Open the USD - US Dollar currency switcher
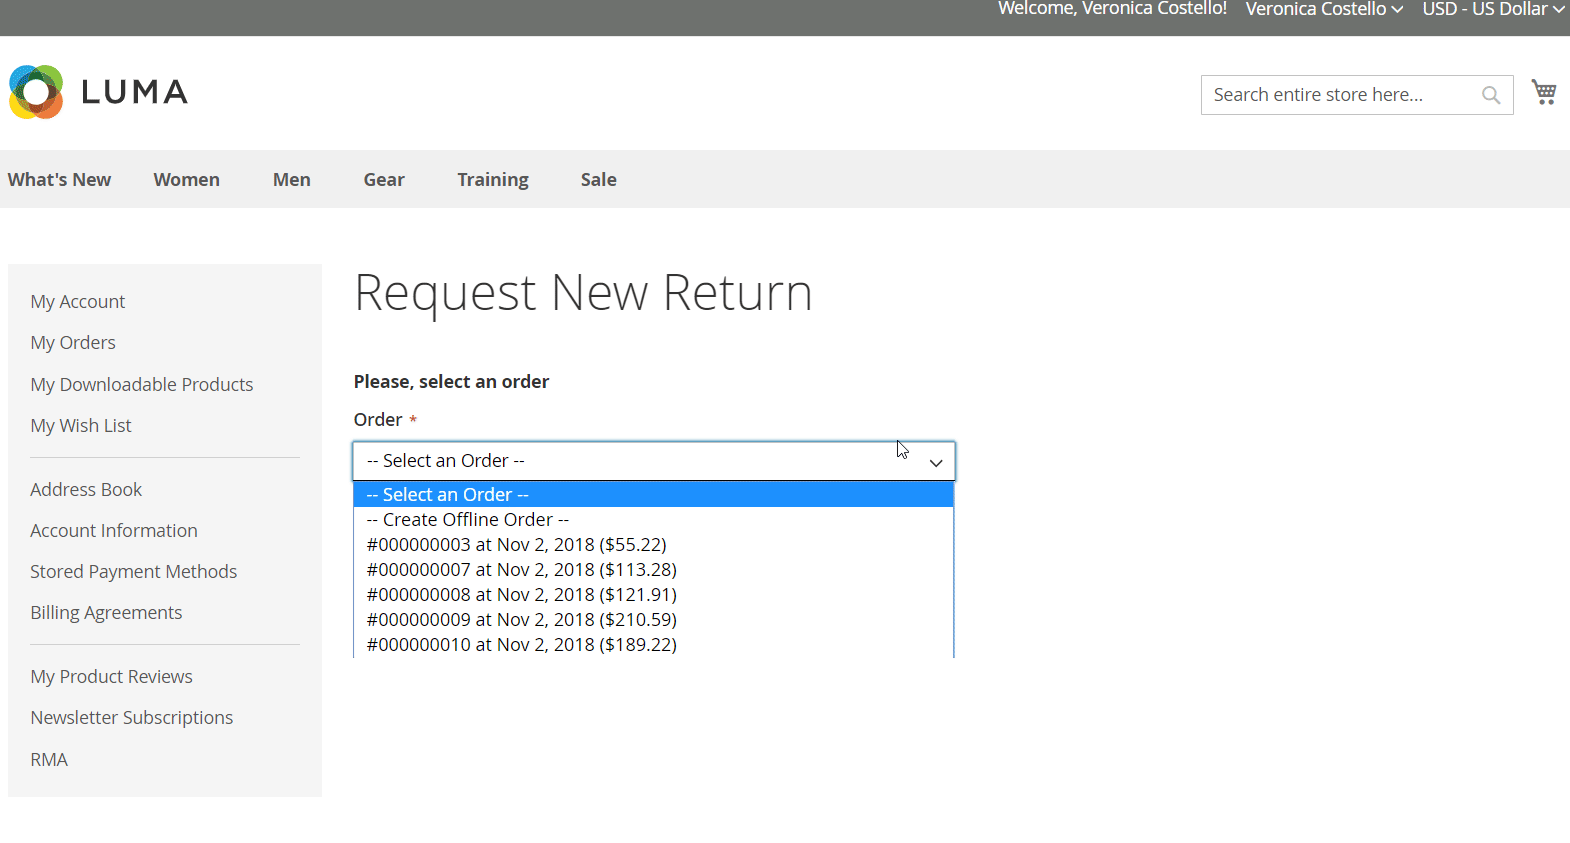The image size is (1570, 843). tap(1493, 9)
